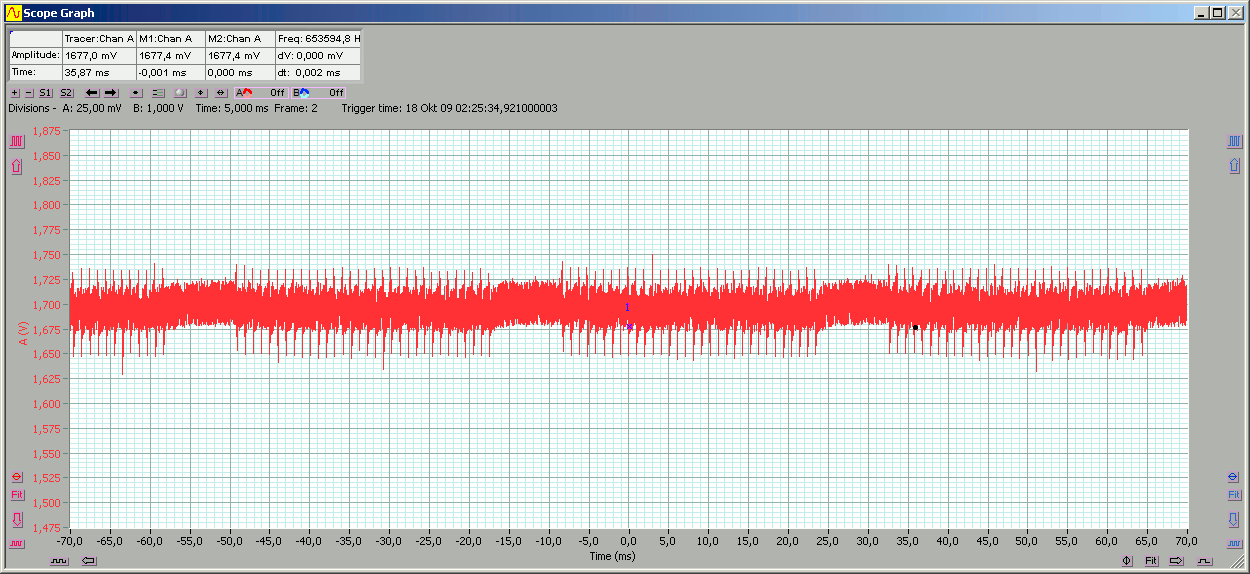Click blue channel B expand waveform icon at bottom
The image size is (1250, 574).
1234,543
